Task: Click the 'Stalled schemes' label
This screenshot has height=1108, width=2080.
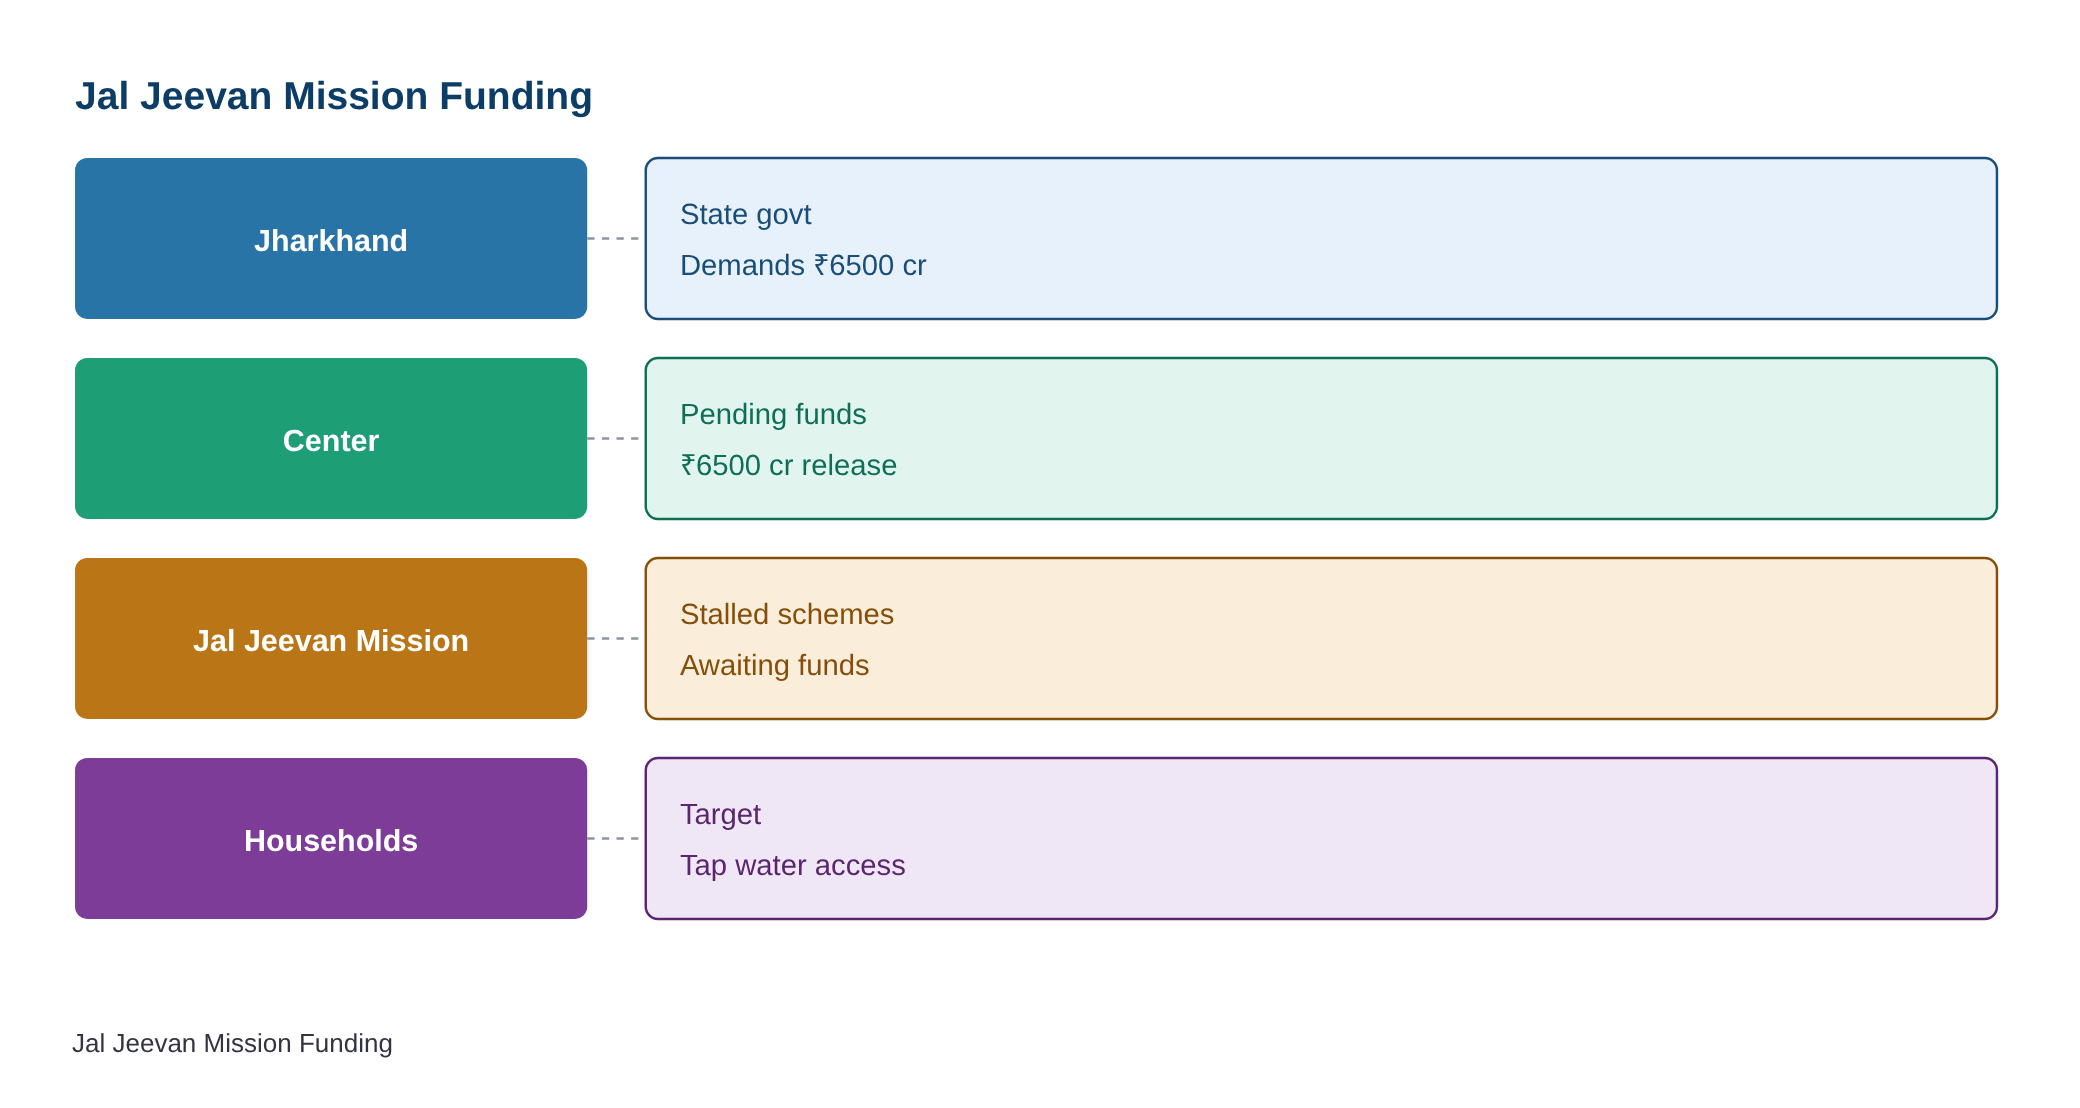Action: [787, 614]
